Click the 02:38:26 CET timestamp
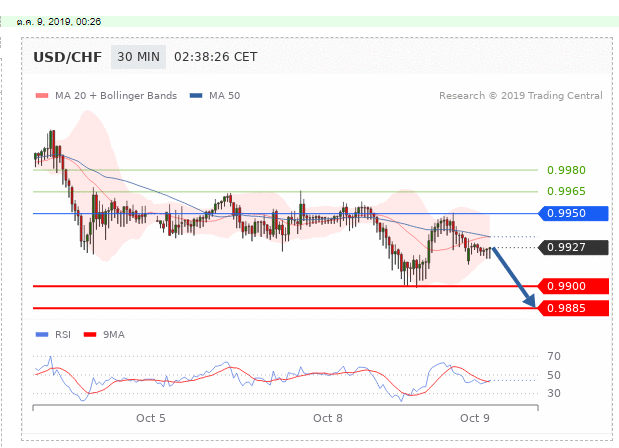This screenshot has width=619, height=448. click(216, 57)
